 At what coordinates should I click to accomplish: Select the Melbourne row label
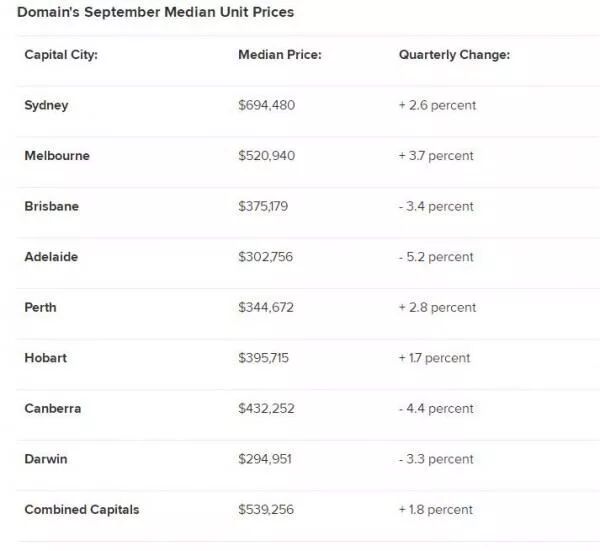[57, 156]
